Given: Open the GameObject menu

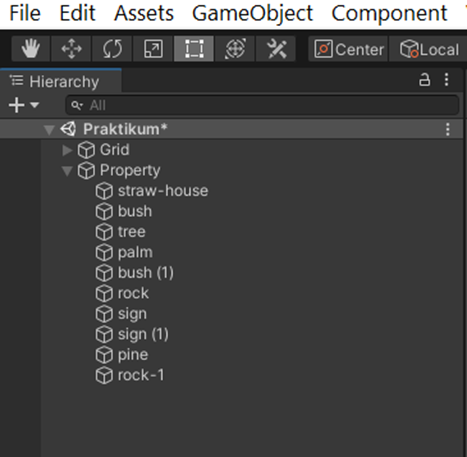Looking at the screenshot, I should coord(252,13).
